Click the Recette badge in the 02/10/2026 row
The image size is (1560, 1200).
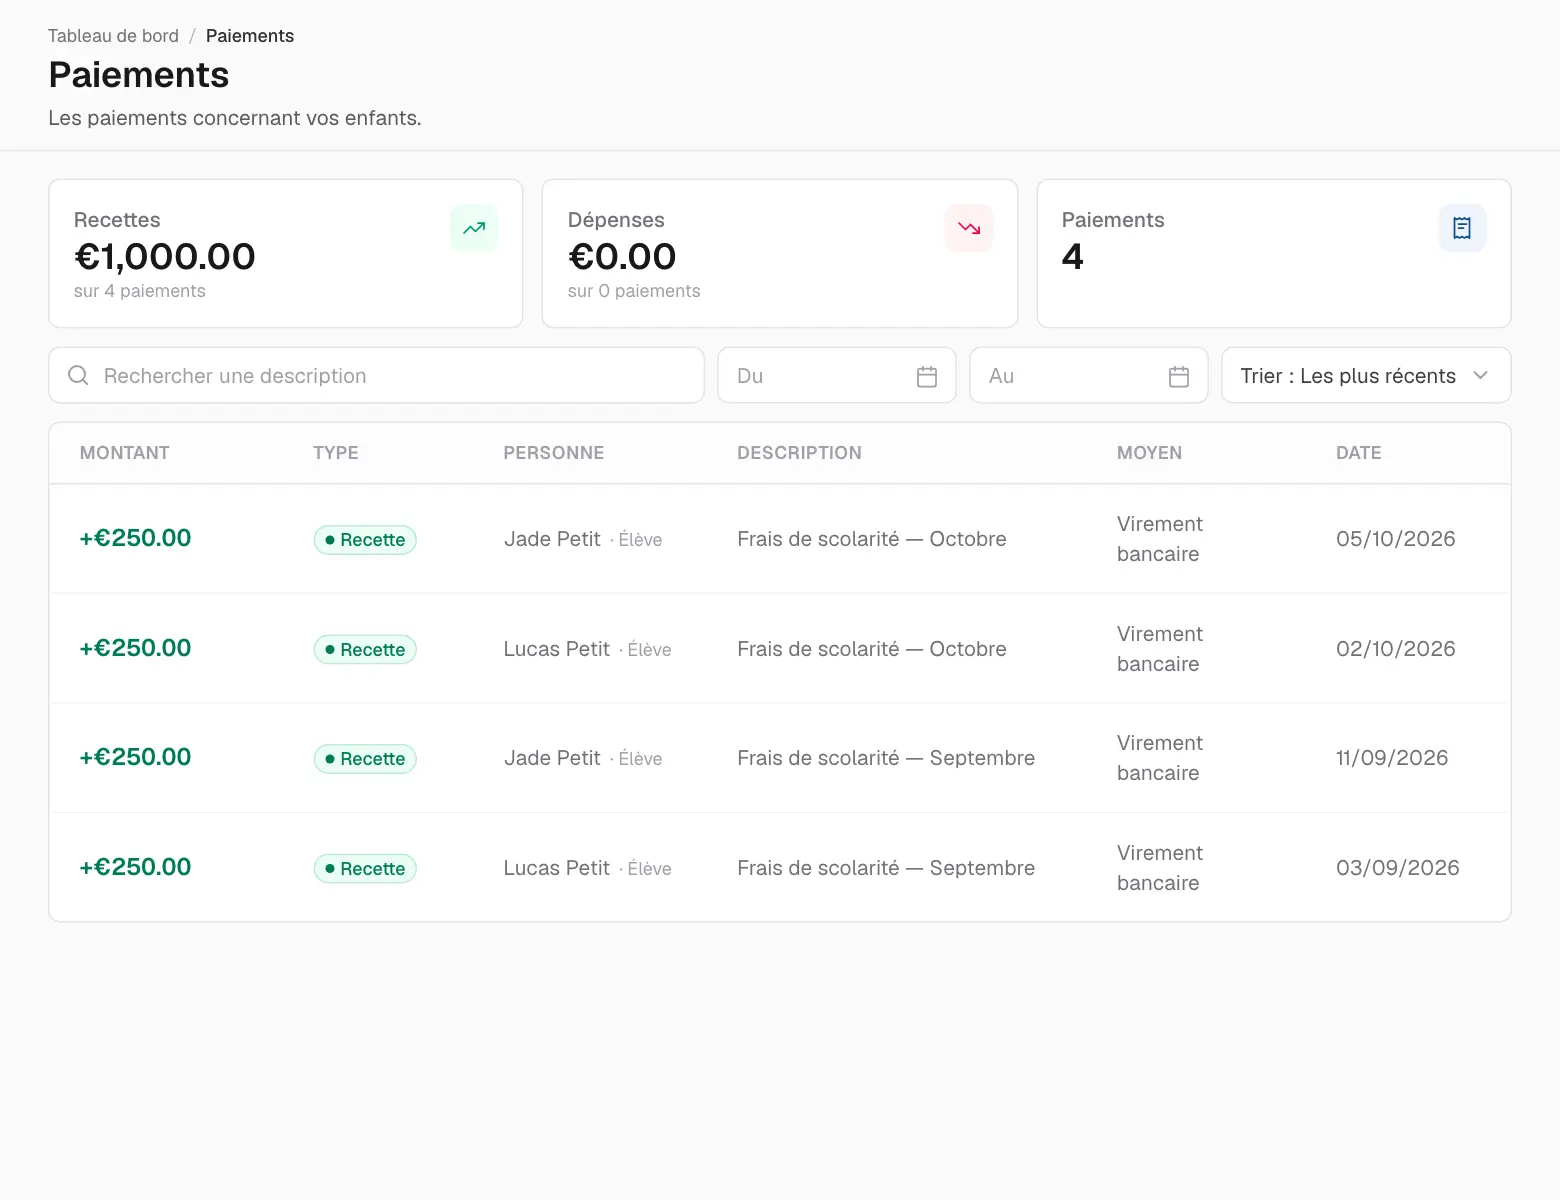coord(365,650)
